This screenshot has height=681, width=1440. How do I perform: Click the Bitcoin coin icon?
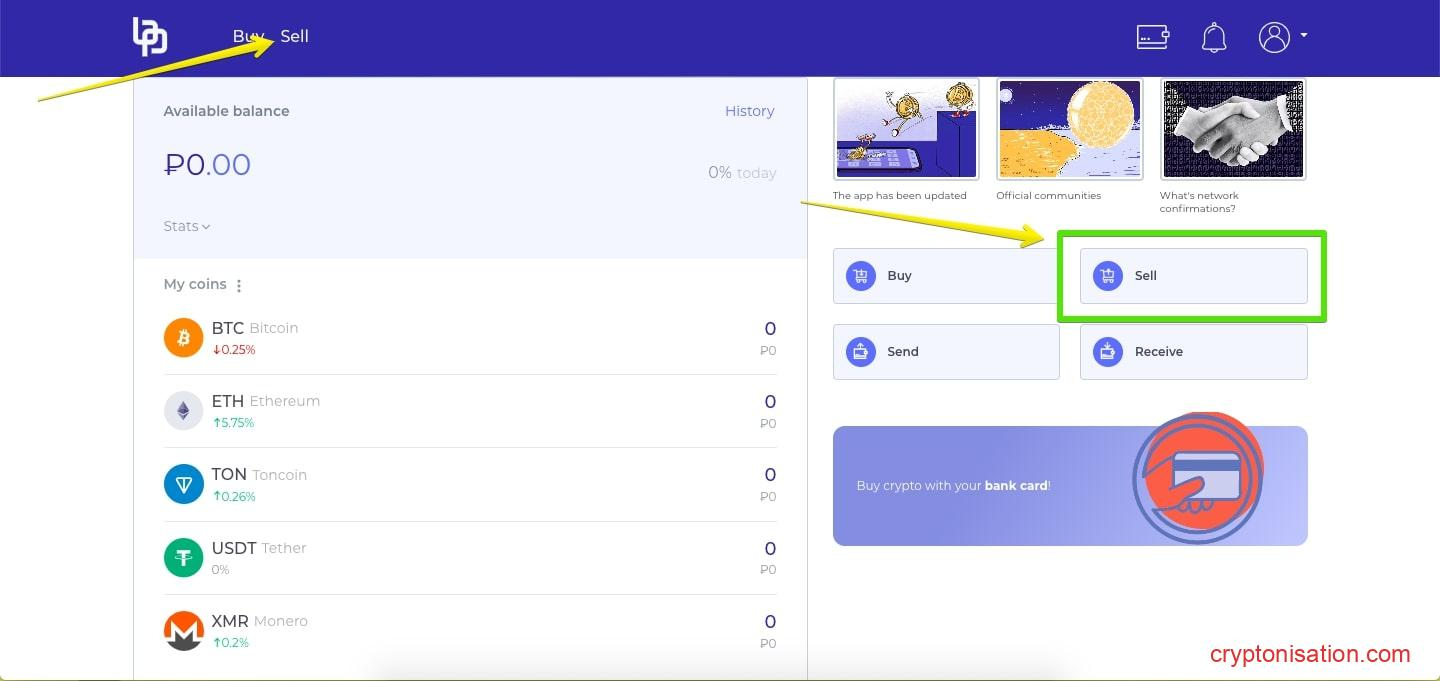[x=183, y=338]
